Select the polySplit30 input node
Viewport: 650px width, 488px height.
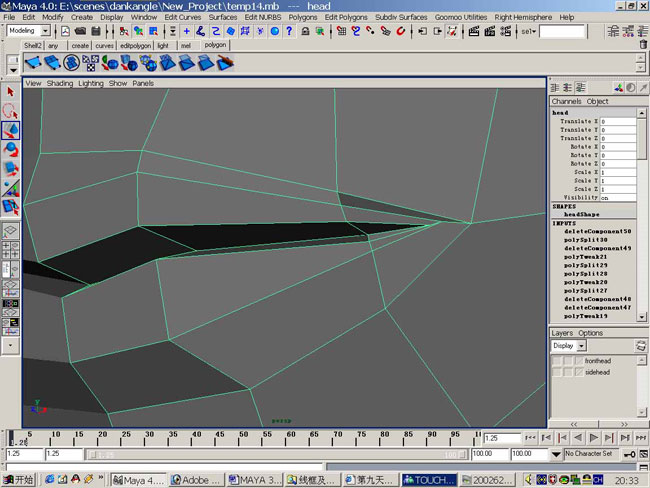pos(585,240)
